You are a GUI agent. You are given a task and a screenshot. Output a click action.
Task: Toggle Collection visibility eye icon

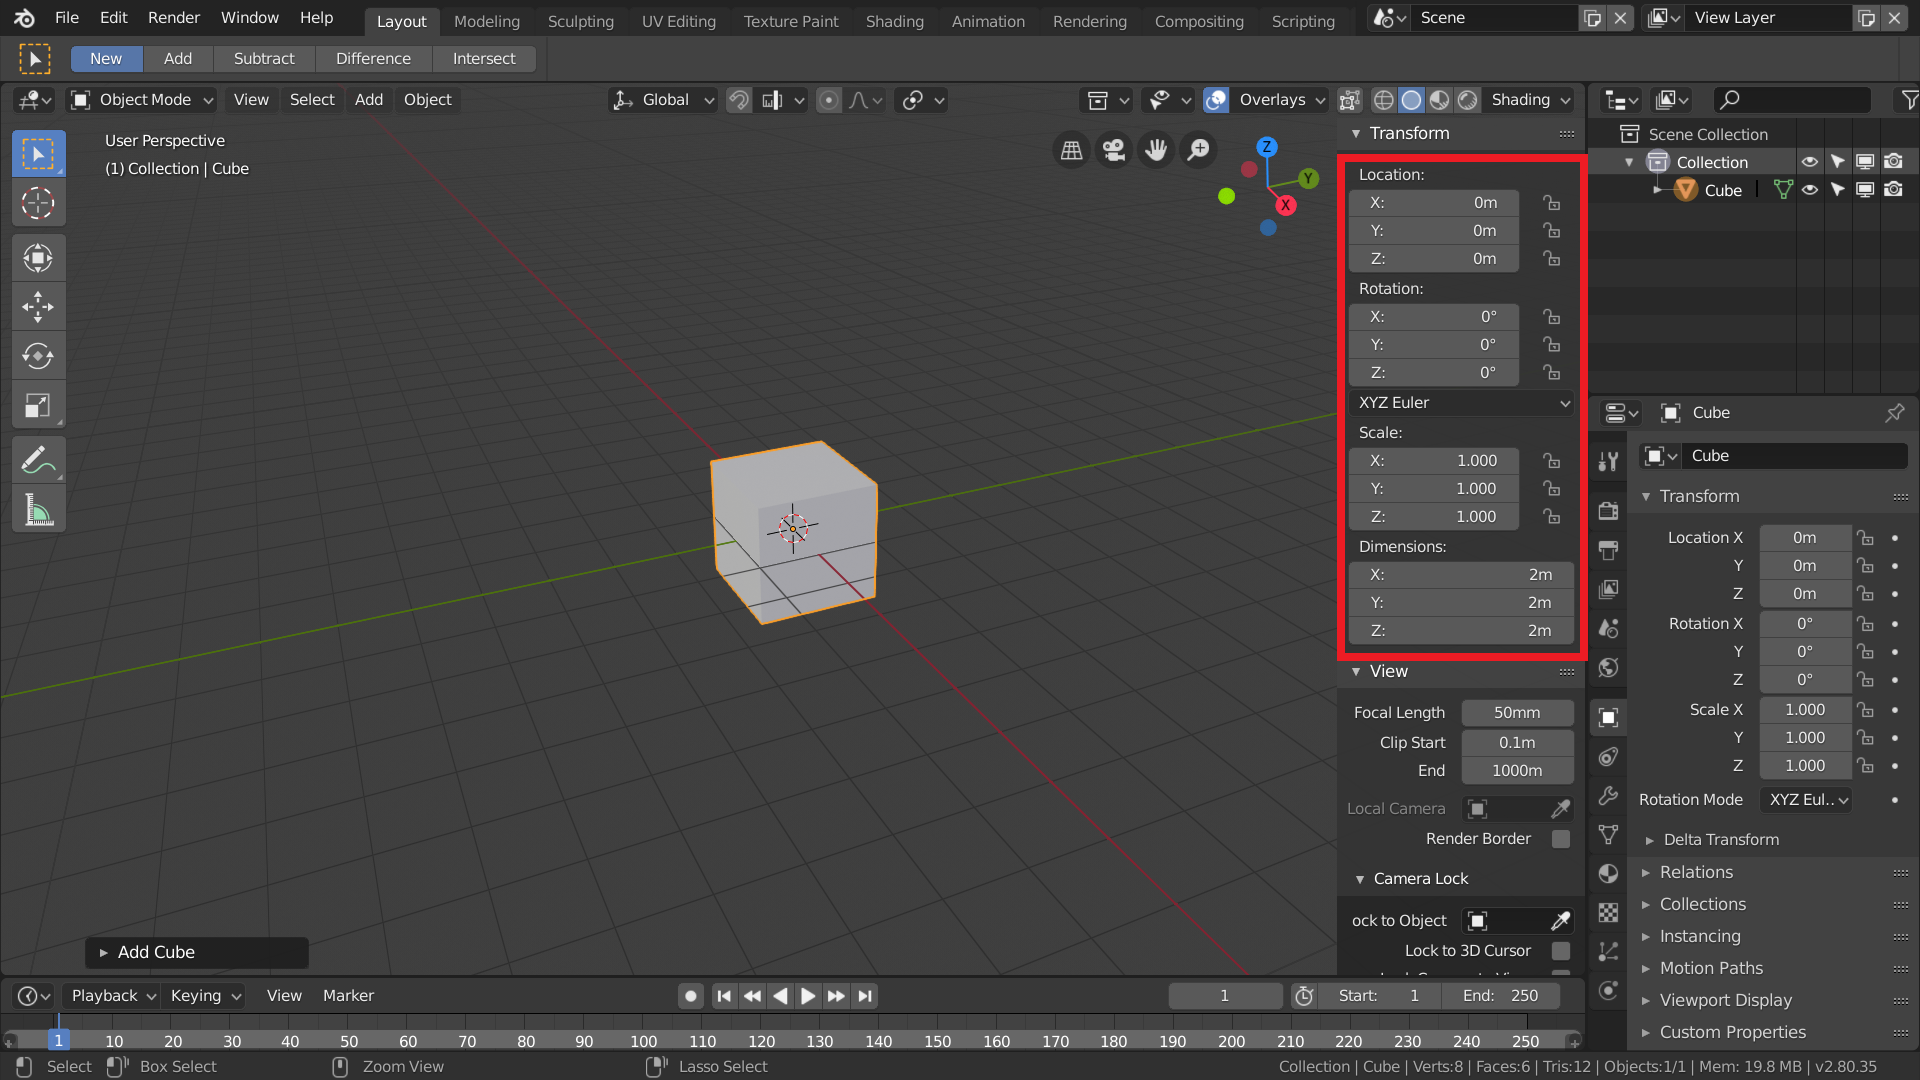pos(1810,162)
